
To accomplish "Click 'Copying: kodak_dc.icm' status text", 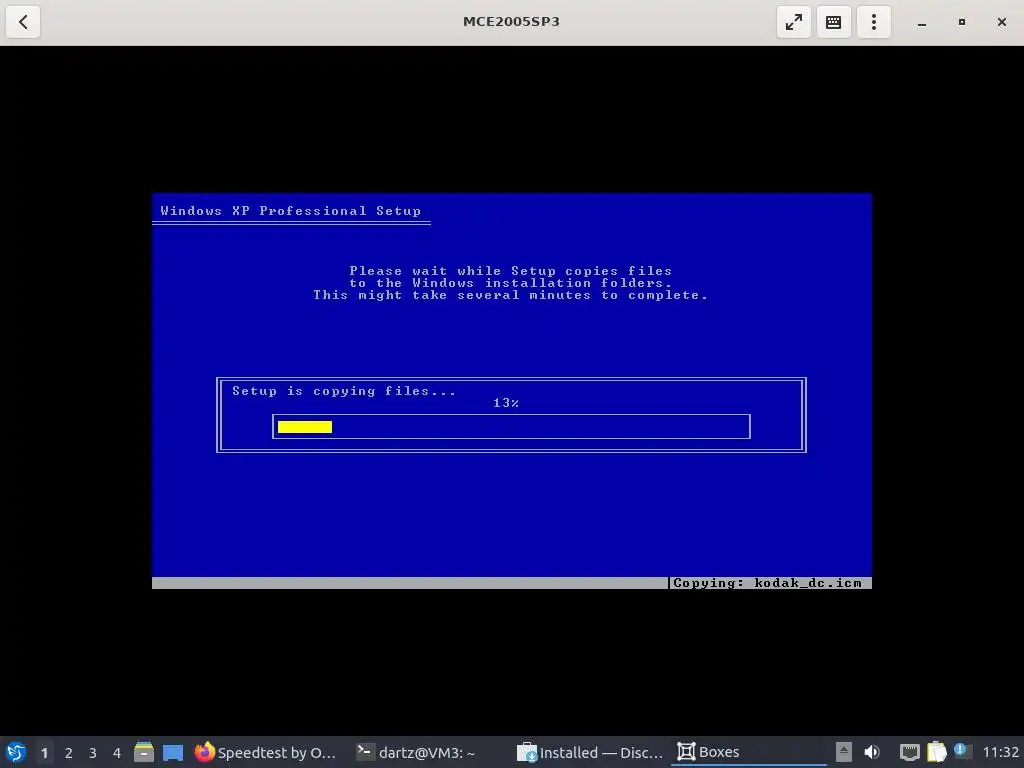I will coord(767,583).
